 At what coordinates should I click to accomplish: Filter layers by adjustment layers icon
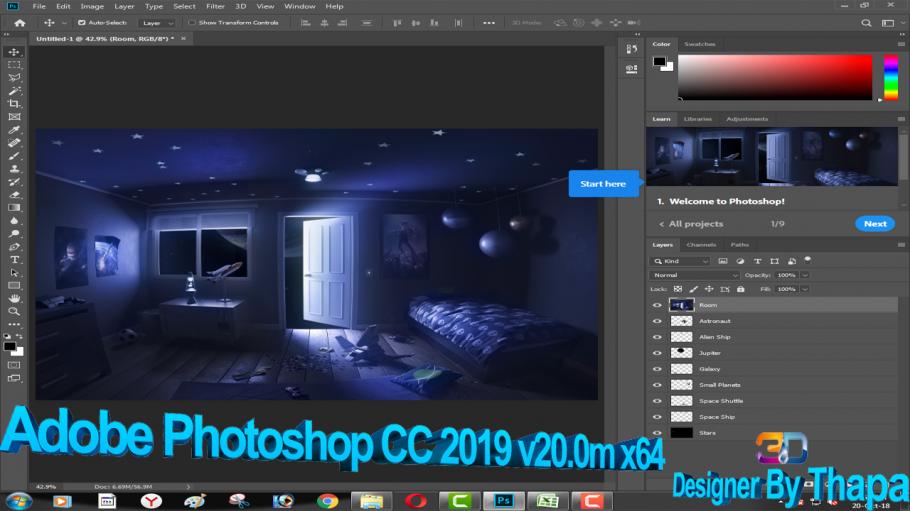click(740, 261)
